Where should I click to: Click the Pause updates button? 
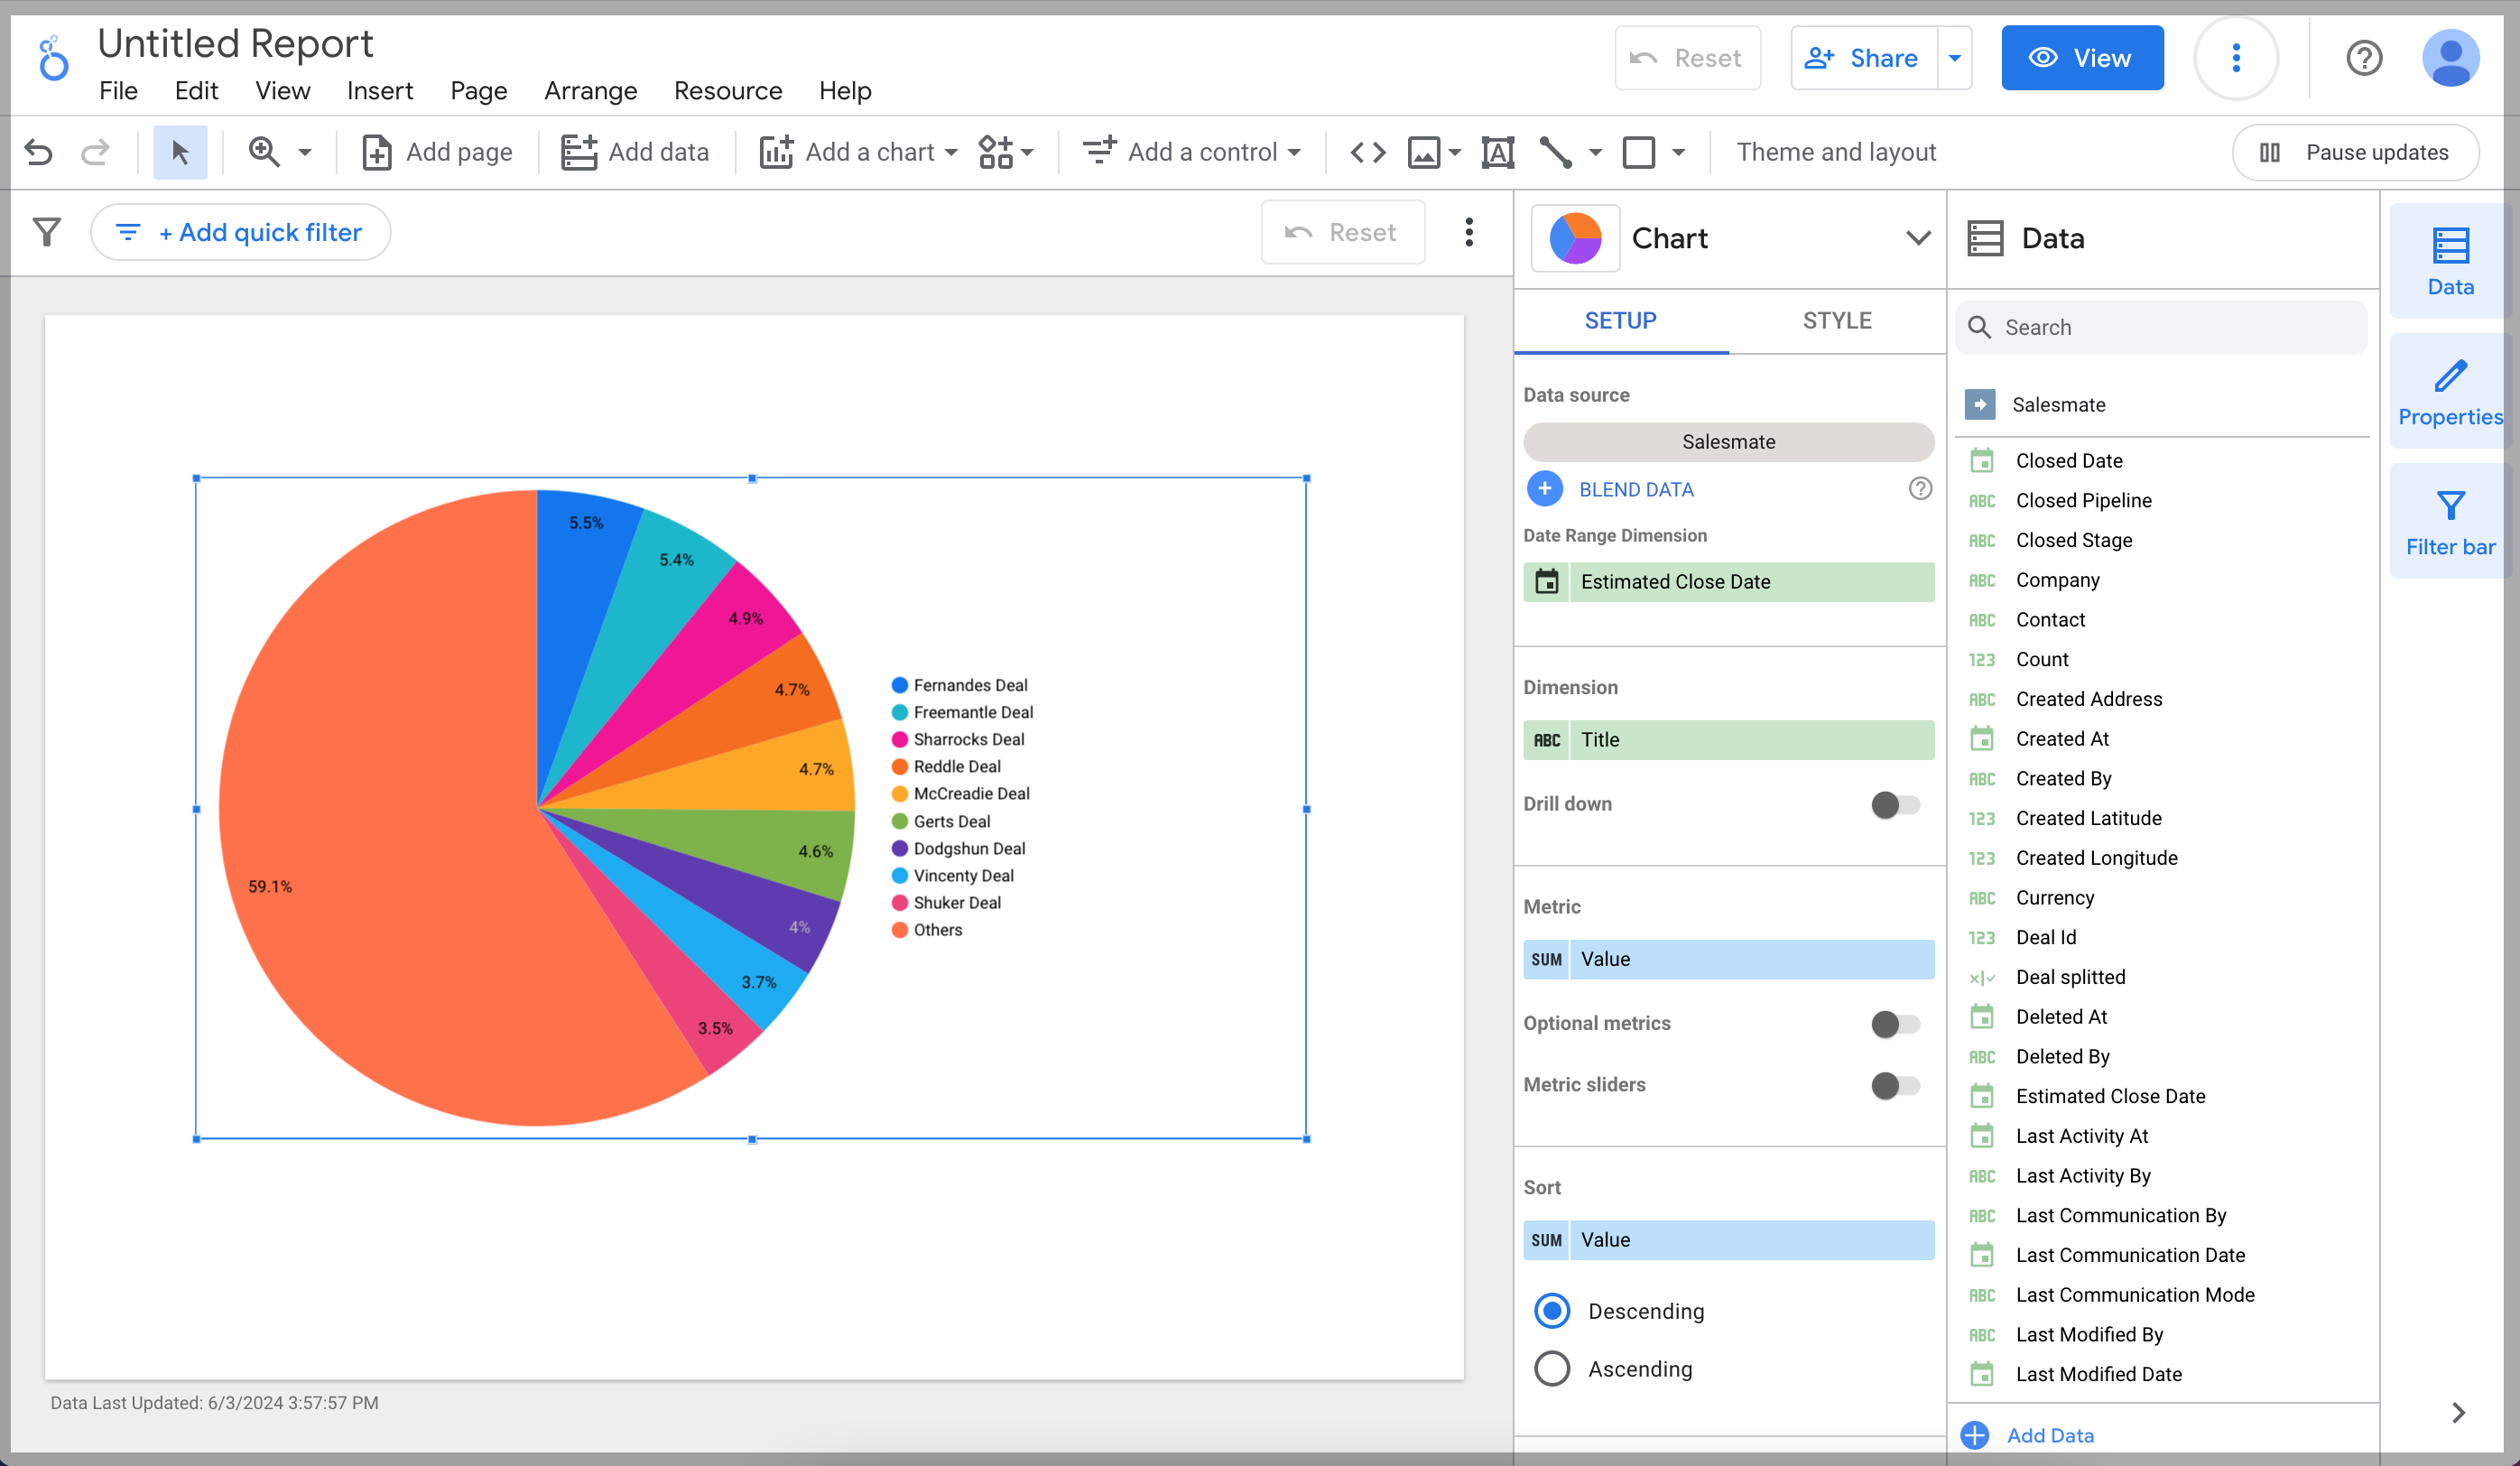(2355, 152)
